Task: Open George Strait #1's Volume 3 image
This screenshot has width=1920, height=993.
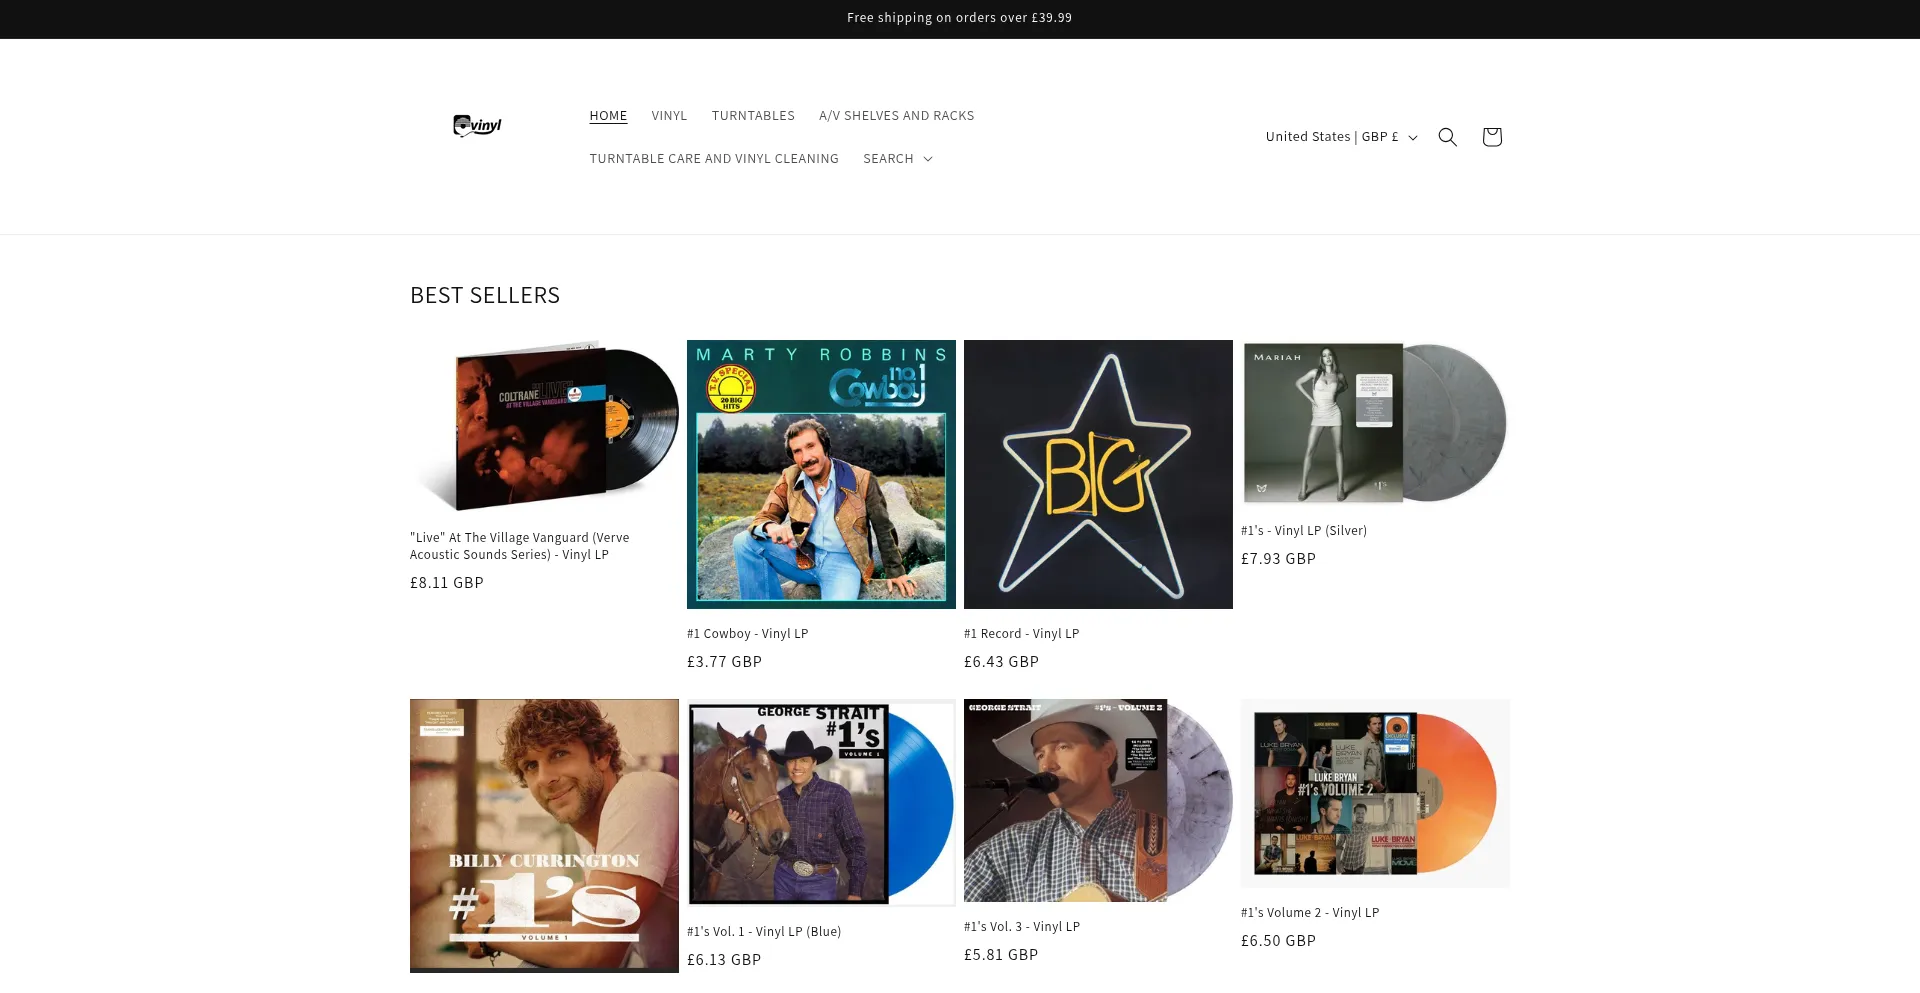Action: [1098, 800]
